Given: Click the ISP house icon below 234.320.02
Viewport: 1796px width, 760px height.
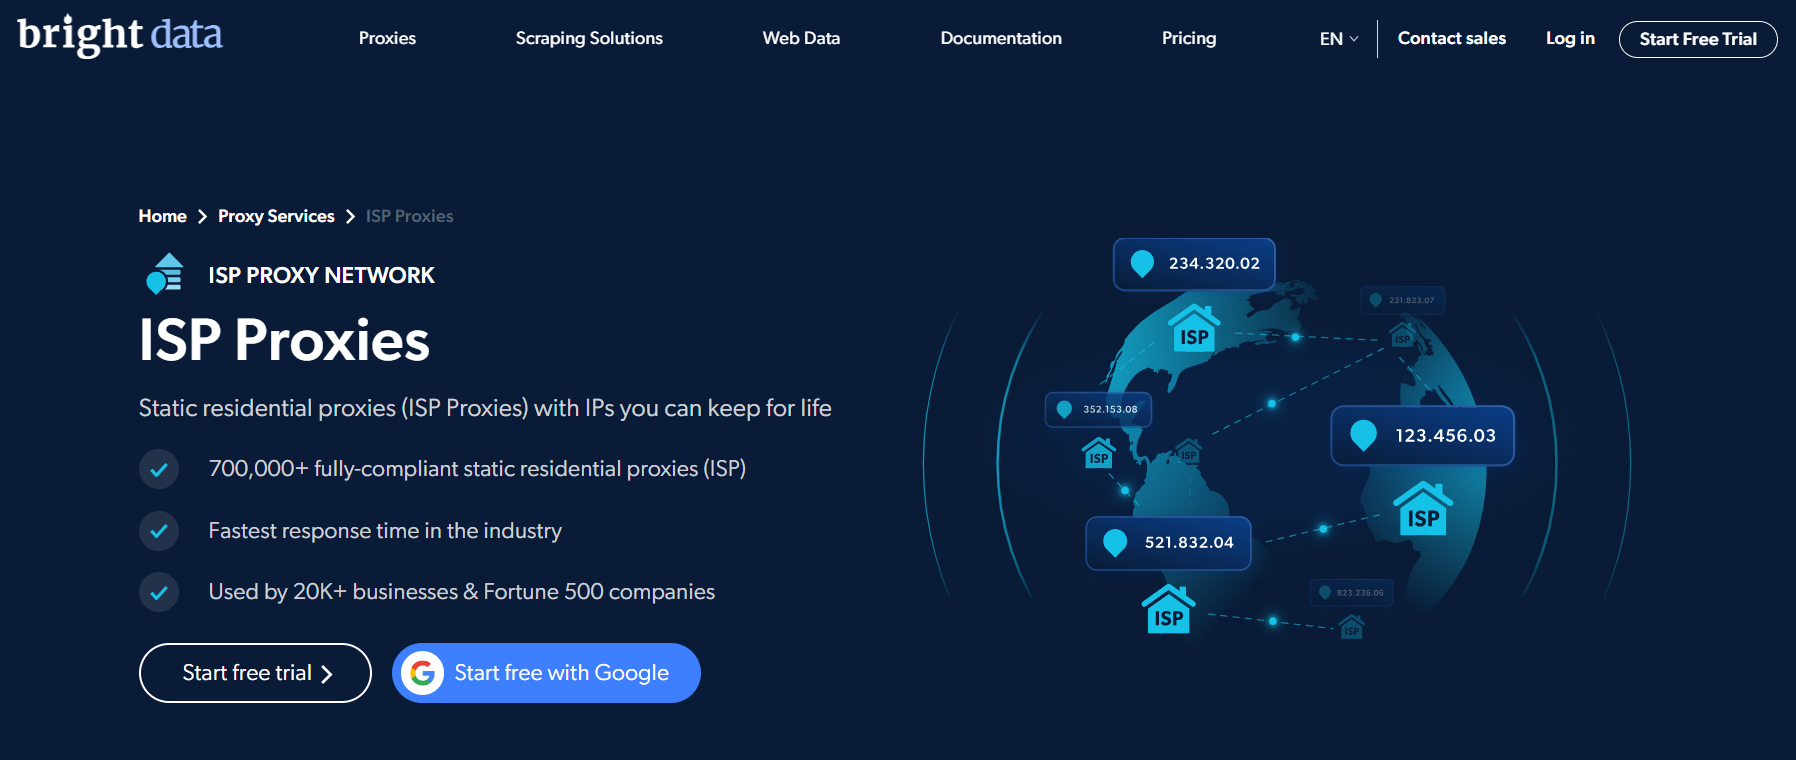Looking at the screenshot, I should click(1194, 329).
